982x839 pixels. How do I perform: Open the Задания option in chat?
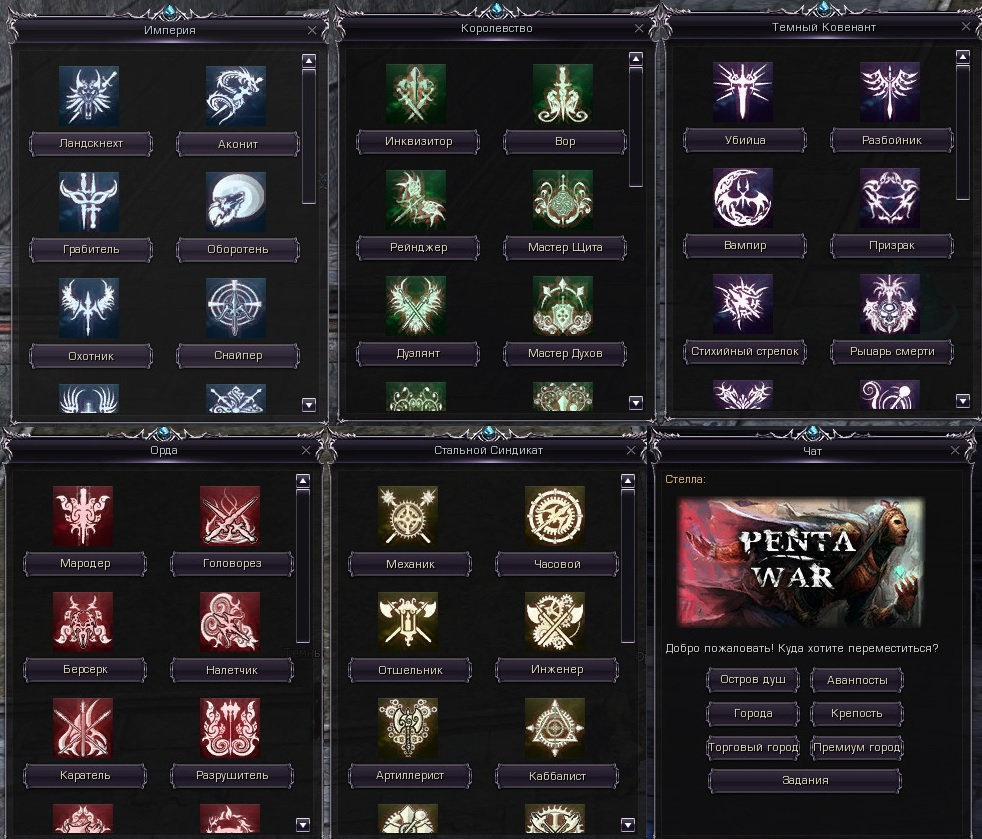(x=805, y=781)
